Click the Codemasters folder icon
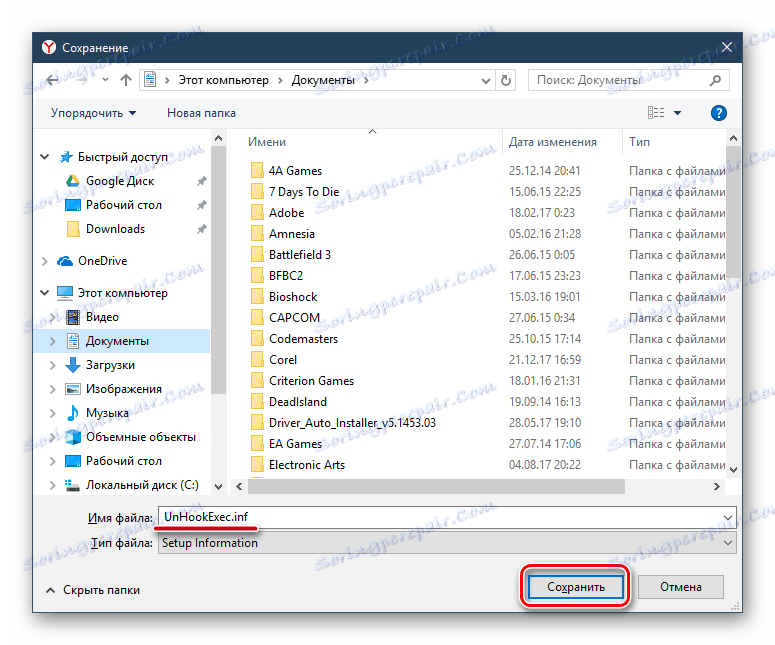775x645 pixels. tap(257, 339)
